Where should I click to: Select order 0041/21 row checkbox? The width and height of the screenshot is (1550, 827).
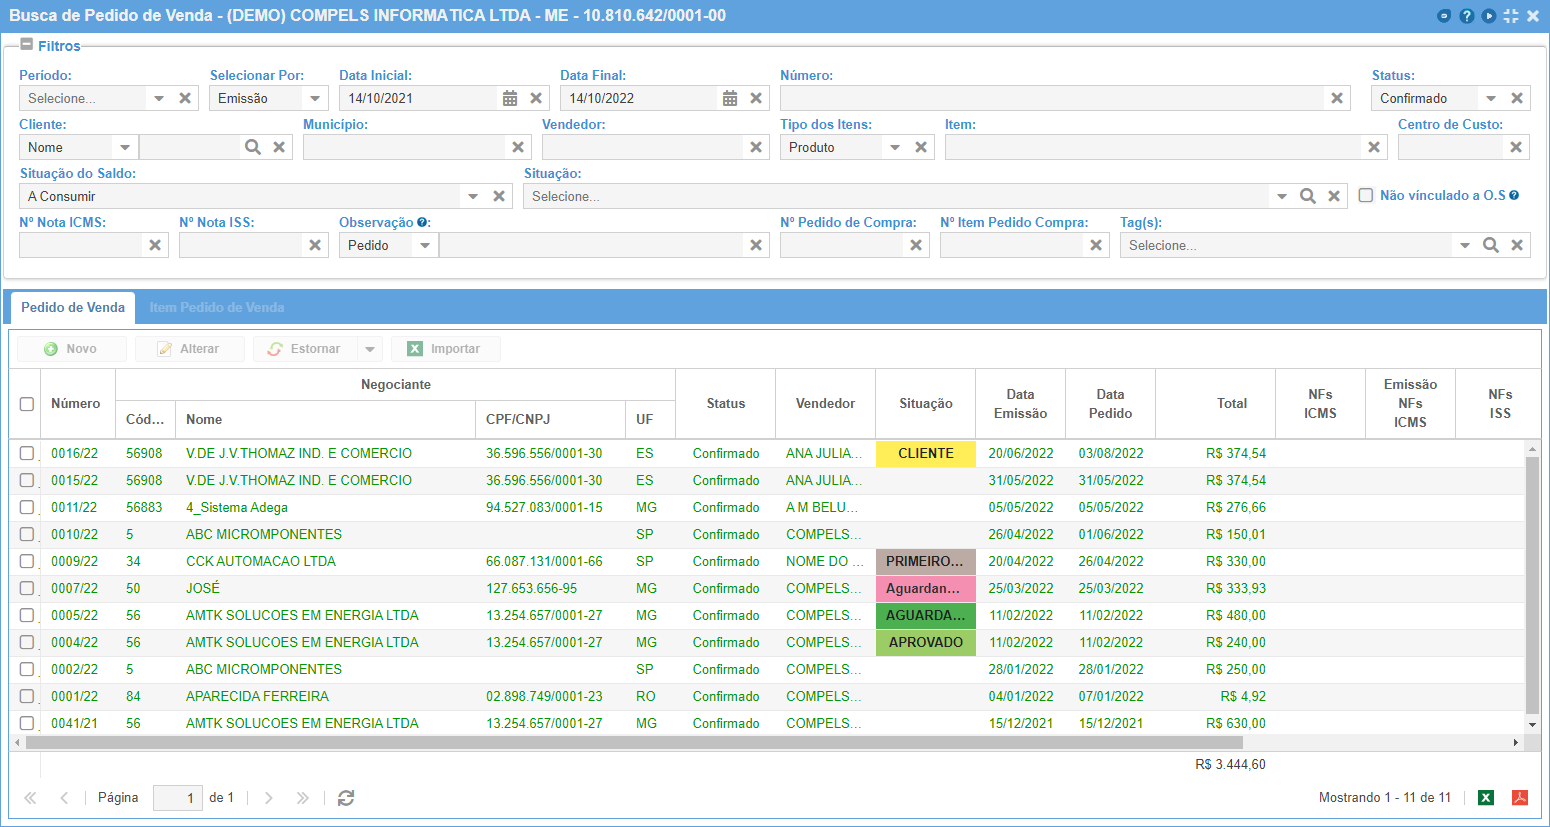click(27, 723)
